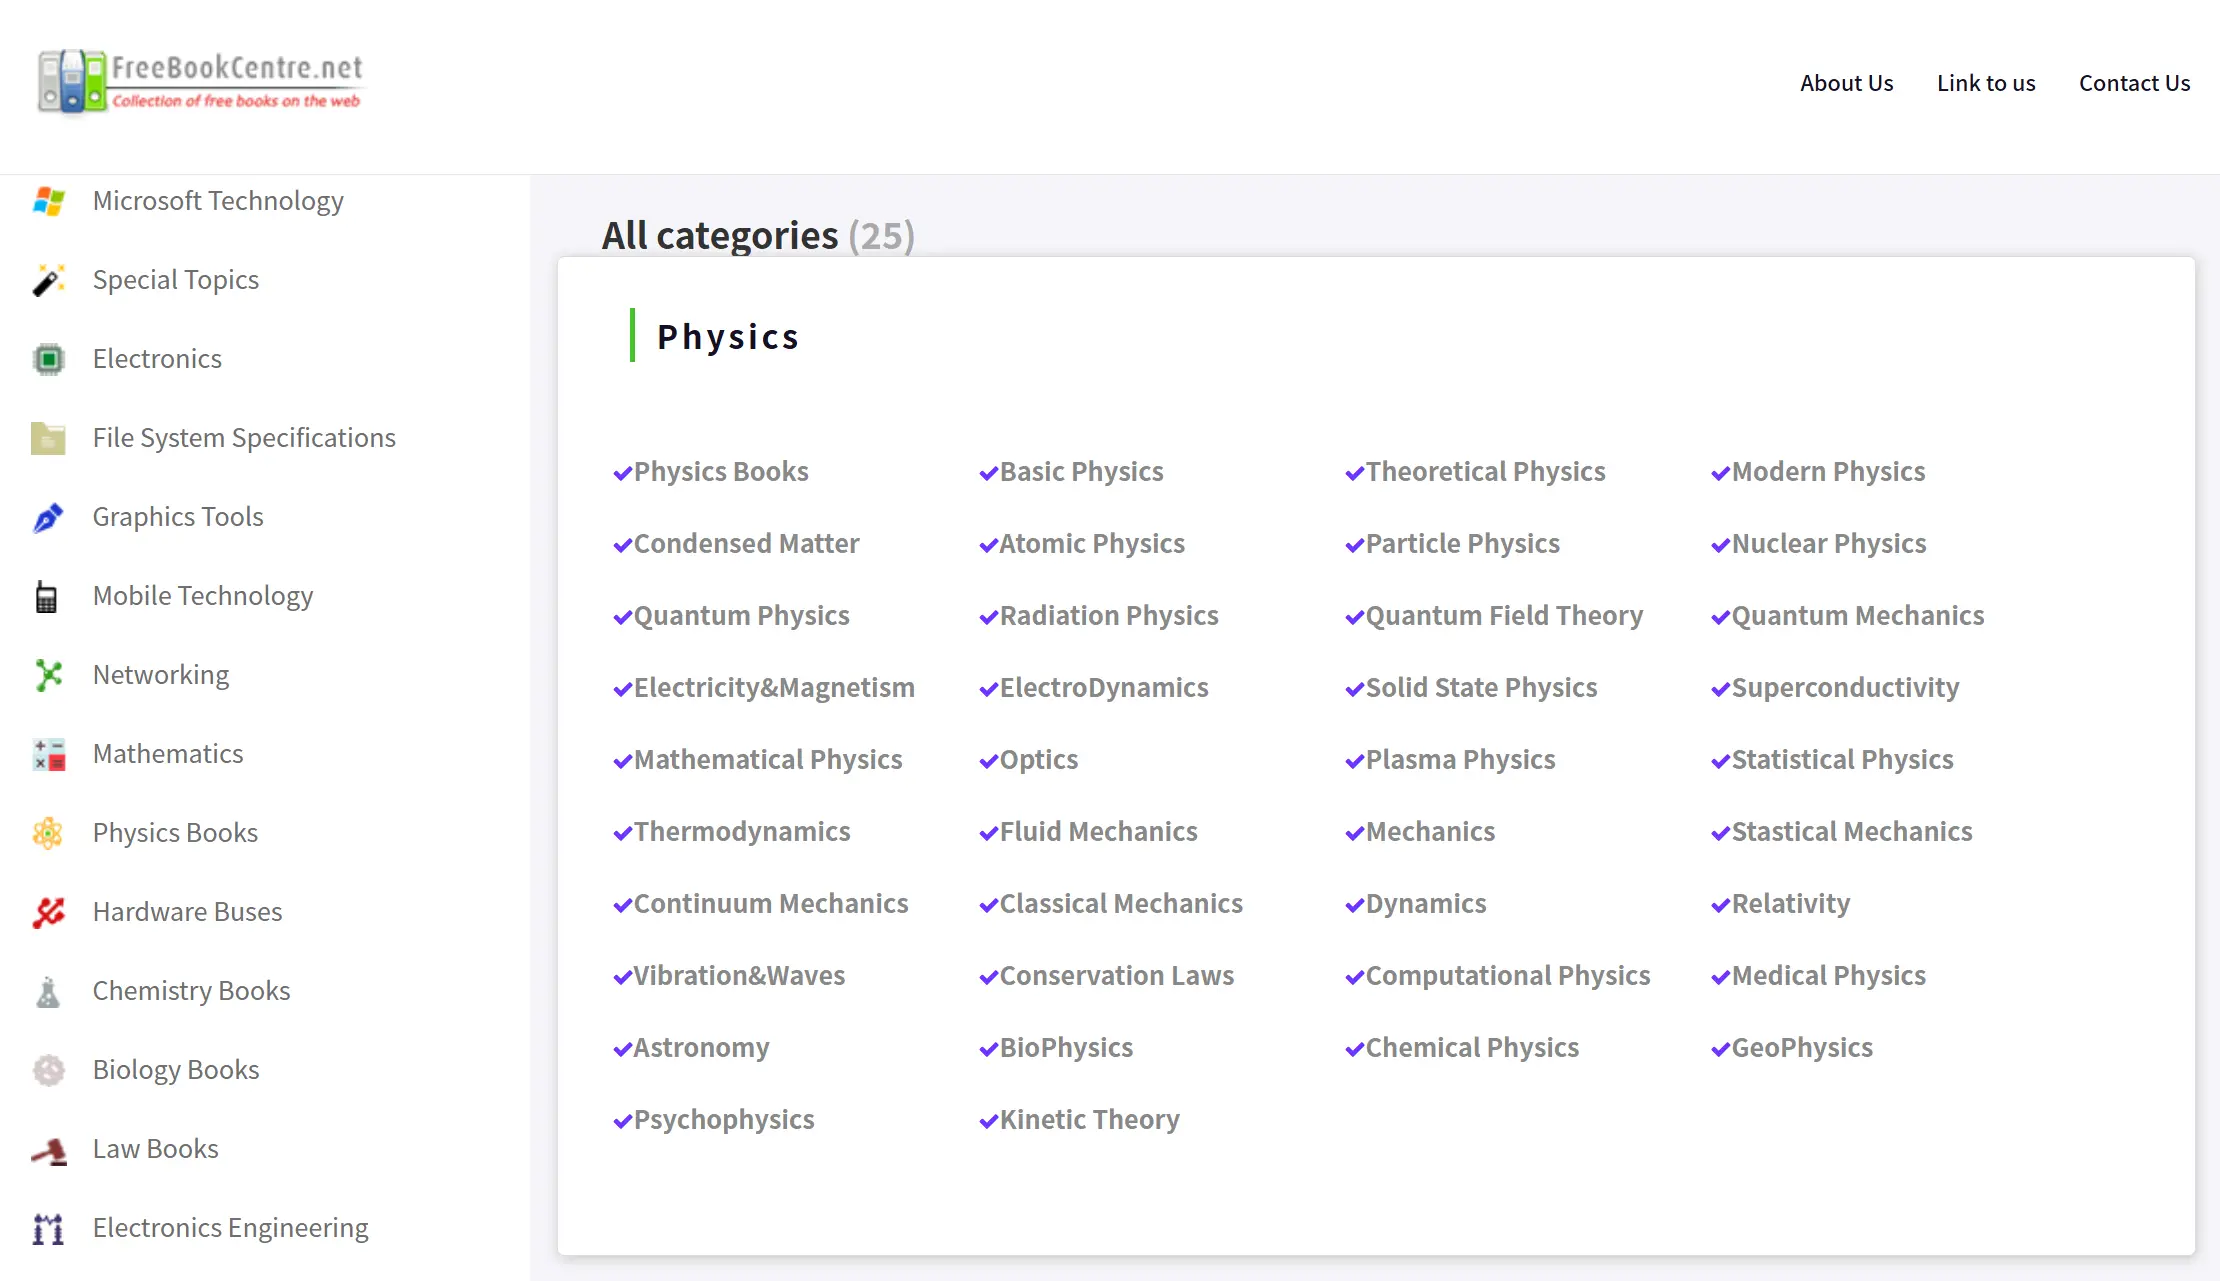
Task: Open Contact Us in the header
Action: (2134, 83)
